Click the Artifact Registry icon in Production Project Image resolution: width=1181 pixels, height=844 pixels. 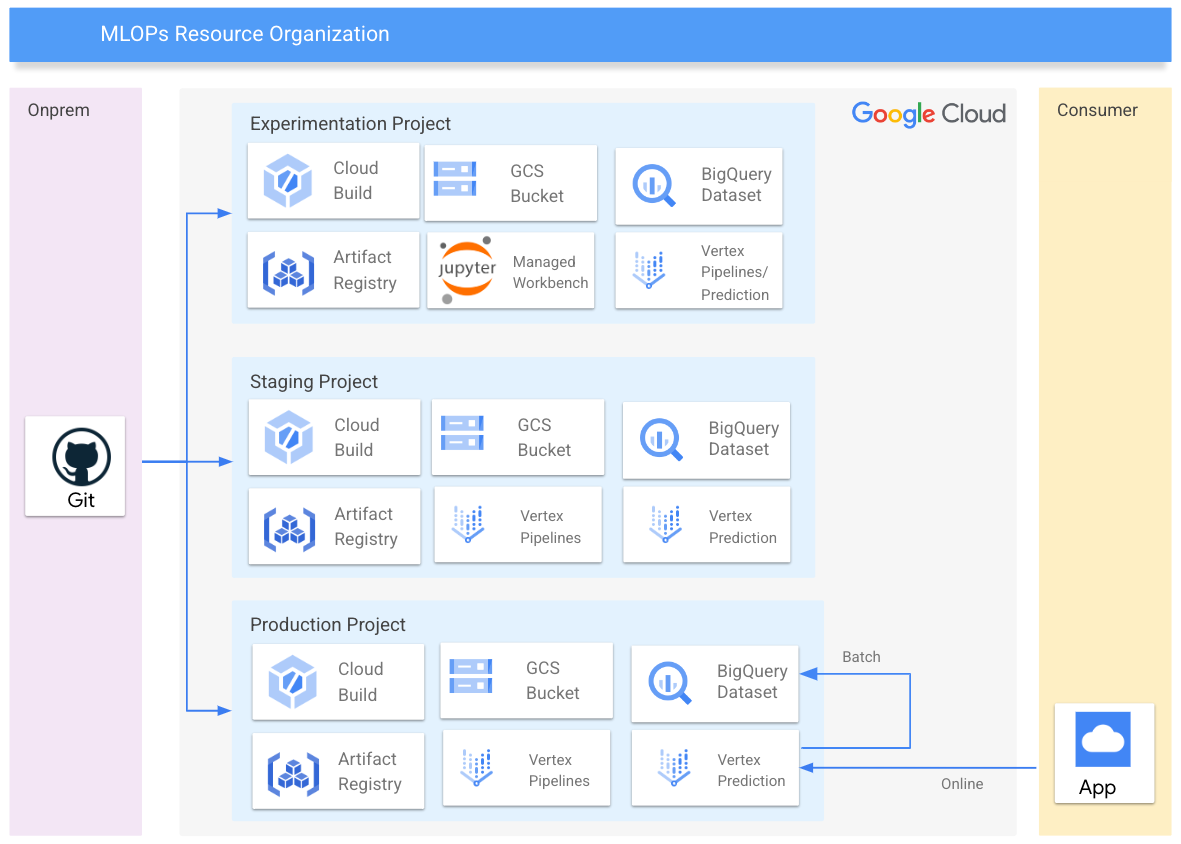[289, 770]
